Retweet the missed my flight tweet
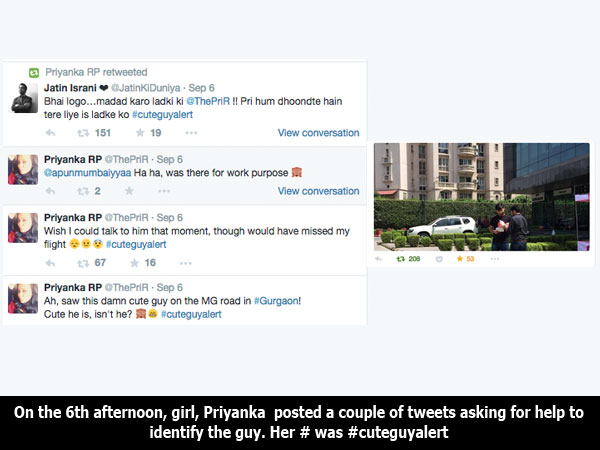Image resolution: width=600 pixels, height=450 pixels. coord(83,263)
